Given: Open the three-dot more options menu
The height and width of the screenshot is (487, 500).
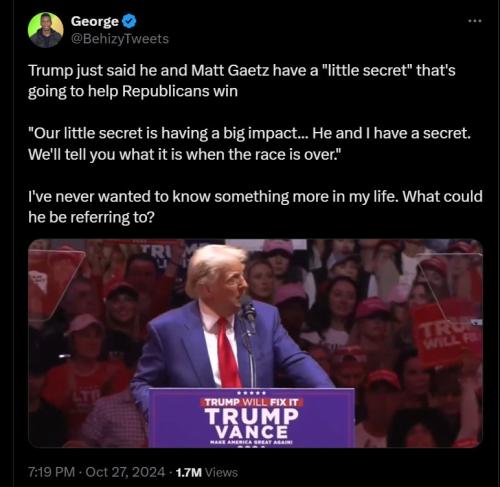Looking at the screenshot, I should pyautogui.click(x=475, y=21).
